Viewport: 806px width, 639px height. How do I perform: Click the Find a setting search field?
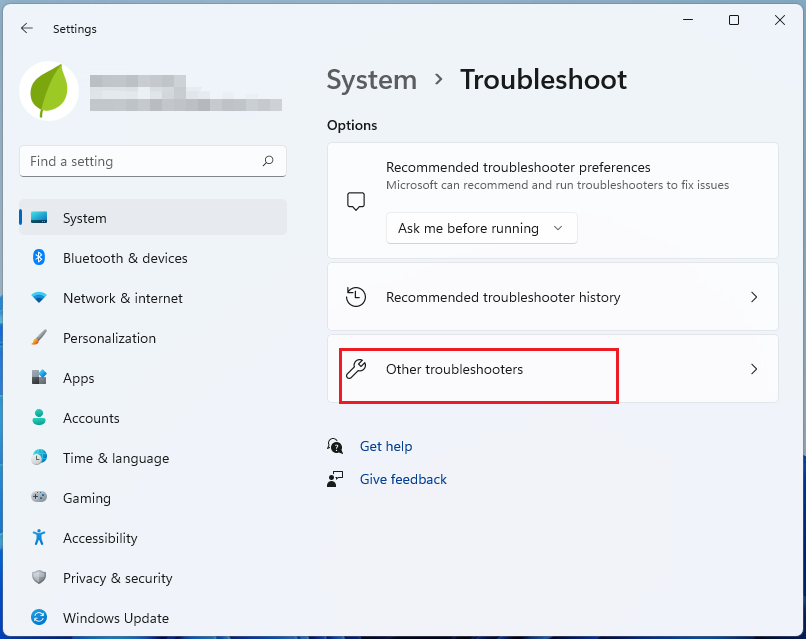point(152,161)
